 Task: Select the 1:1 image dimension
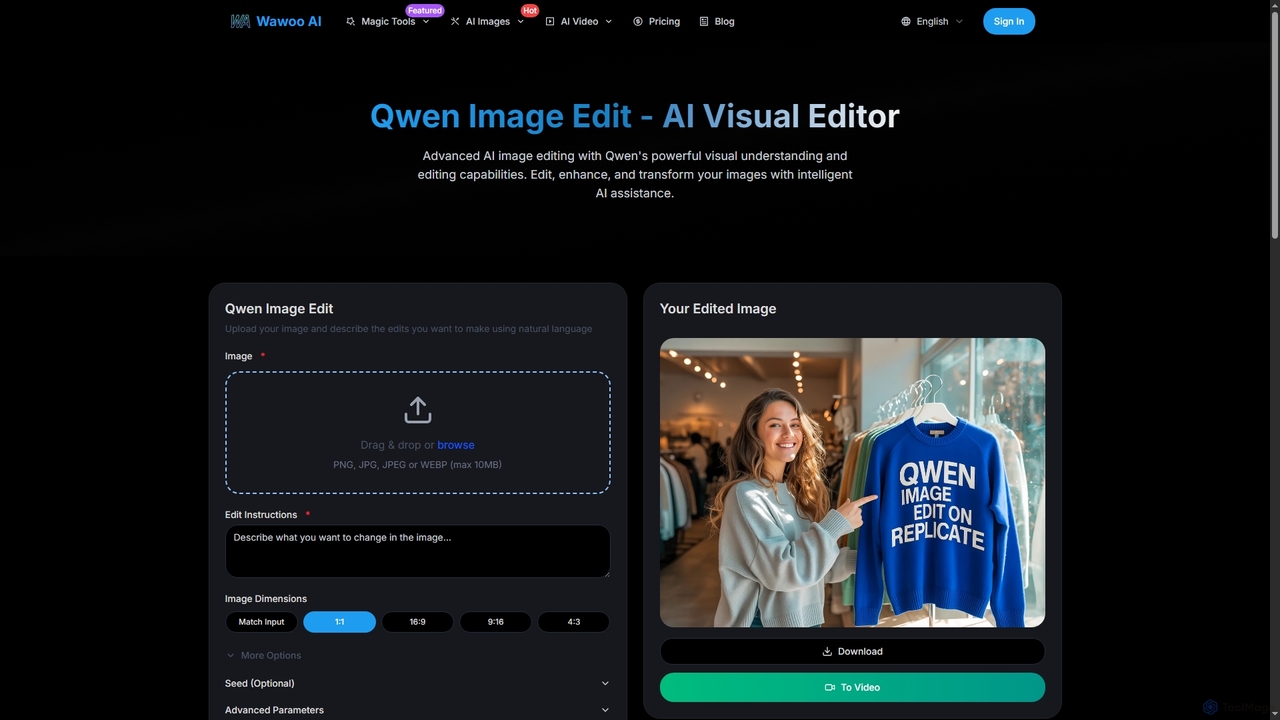click(340, 622)
